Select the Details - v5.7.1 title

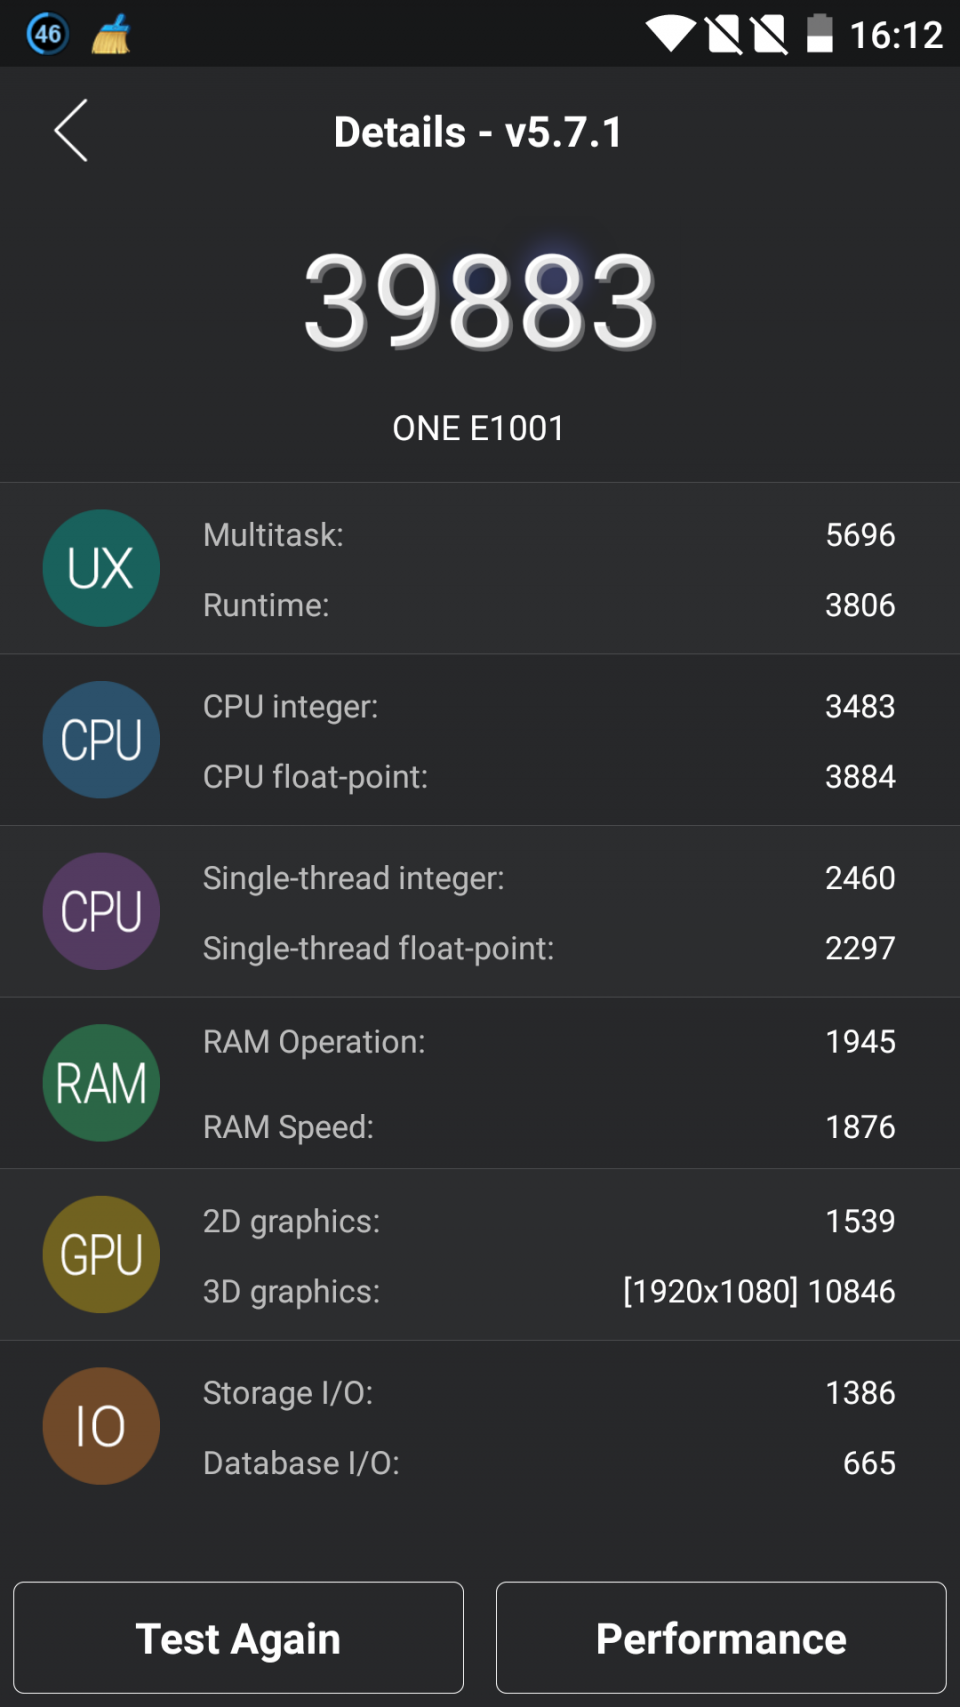tap(478, 130)
